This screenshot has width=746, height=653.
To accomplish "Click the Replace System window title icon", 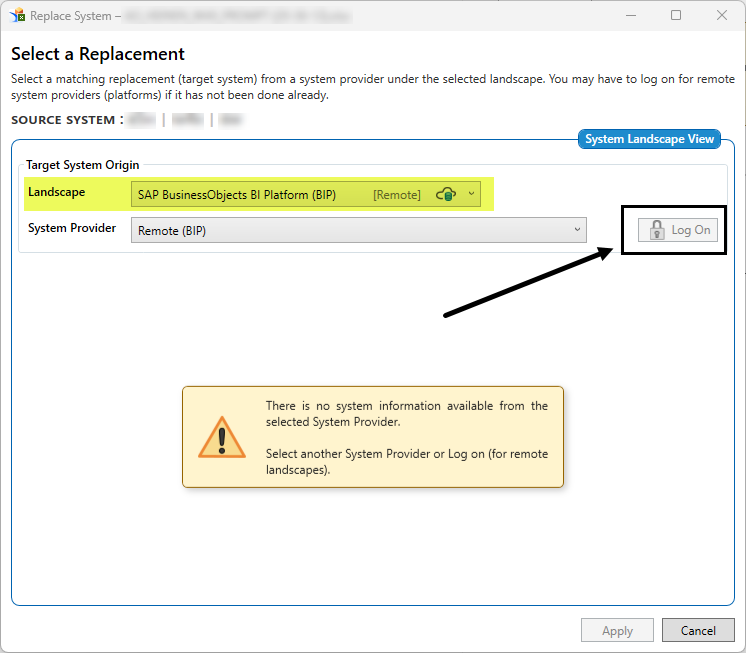I will [18, 15].
